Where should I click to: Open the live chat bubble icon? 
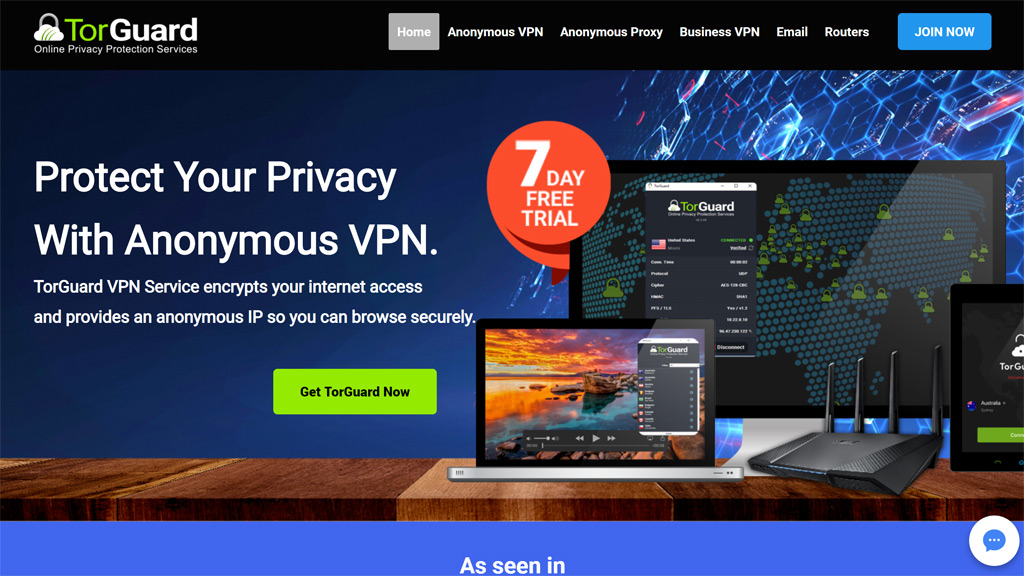(993, 541)
